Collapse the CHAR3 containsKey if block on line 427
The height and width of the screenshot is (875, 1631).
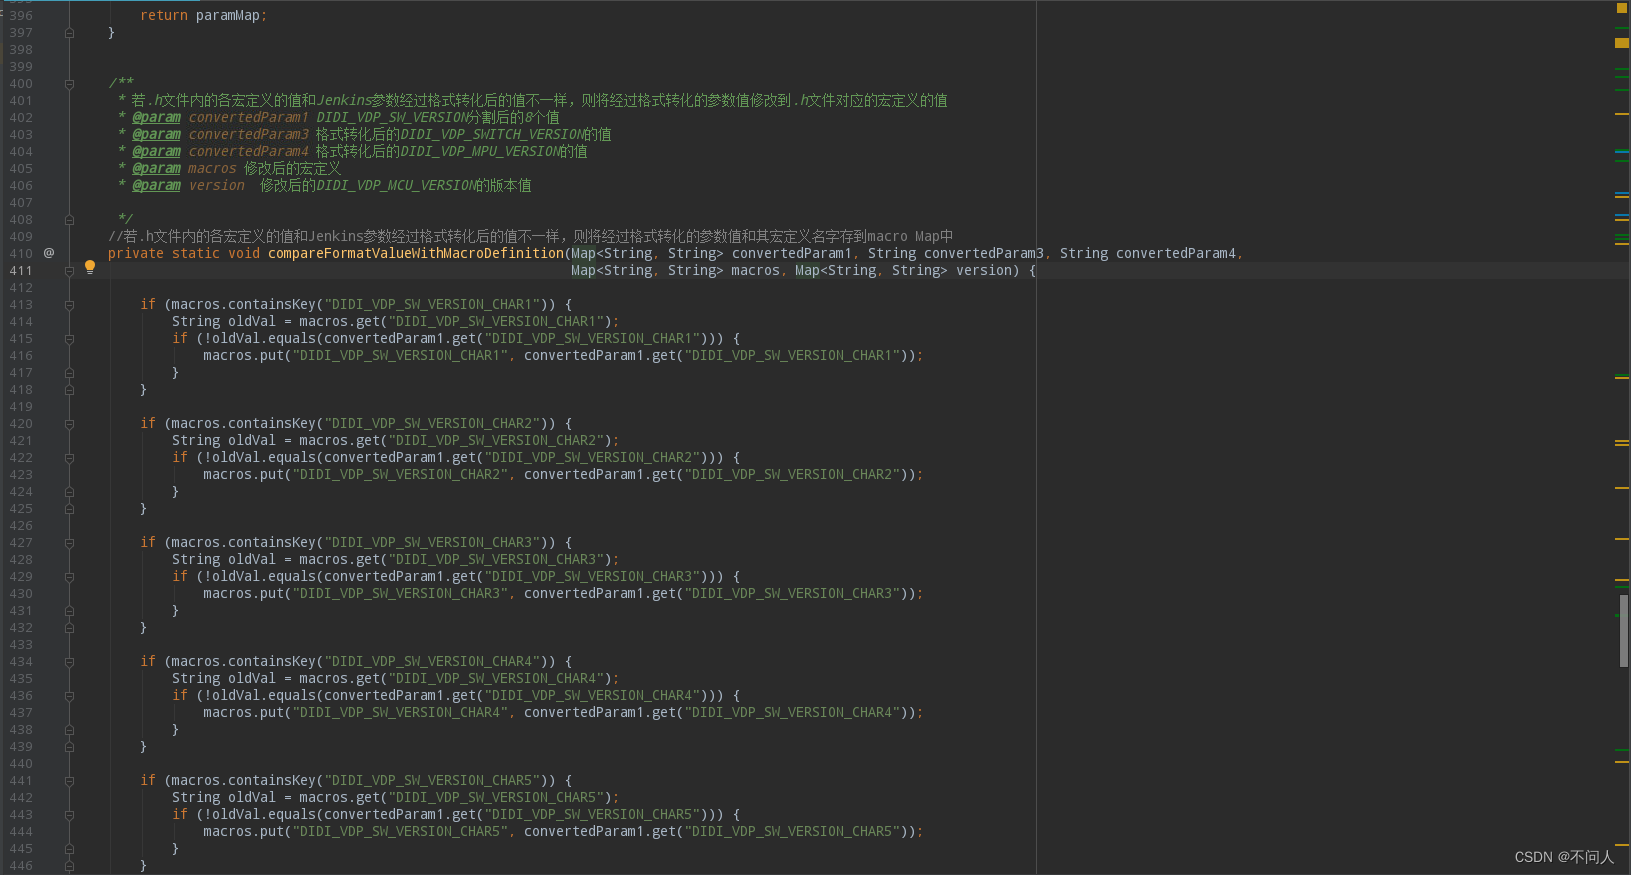click(69, 543)
